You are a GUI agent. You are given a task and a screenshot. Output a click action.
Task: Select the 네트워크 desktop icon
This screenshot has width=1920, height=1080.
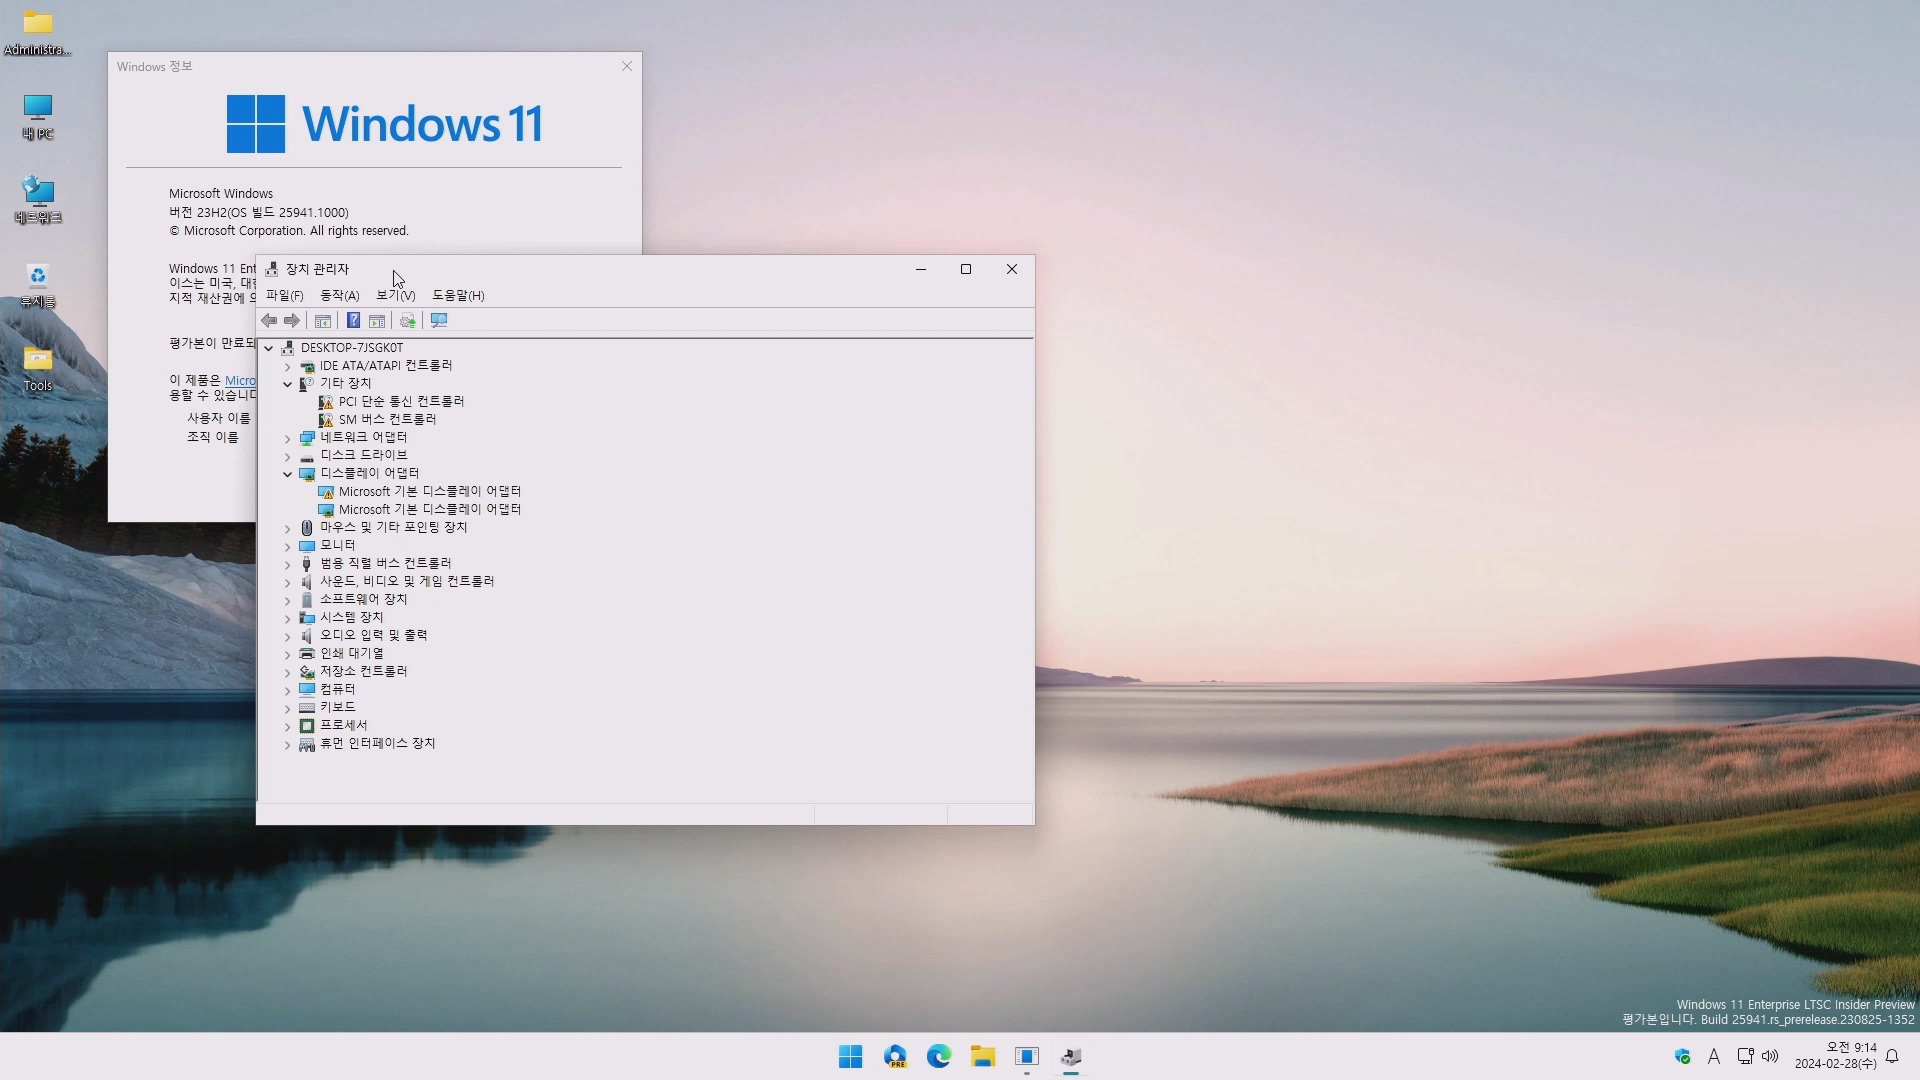coord(38,200)
